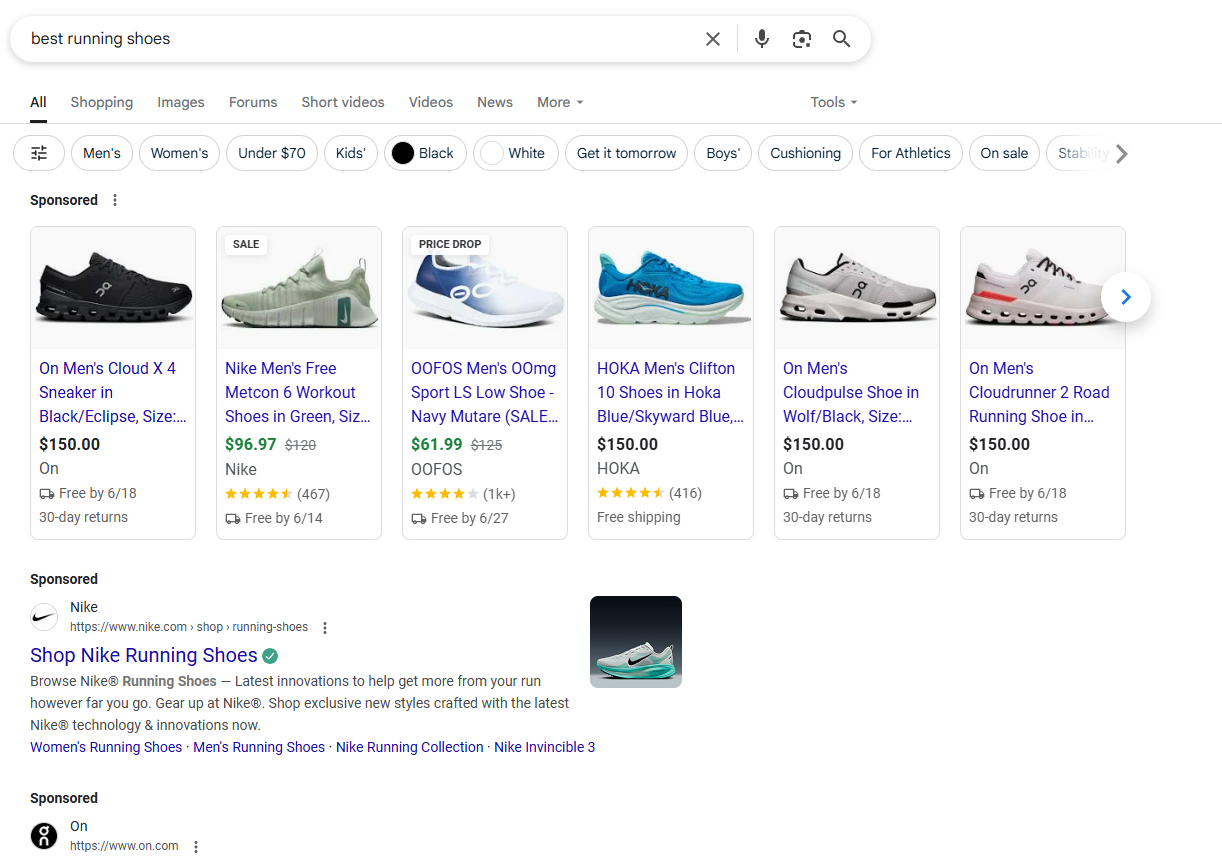The width and height of the screenshot is (1222, 861).
Task: Toggle the Cushioning filter chip
Action: 806,153
